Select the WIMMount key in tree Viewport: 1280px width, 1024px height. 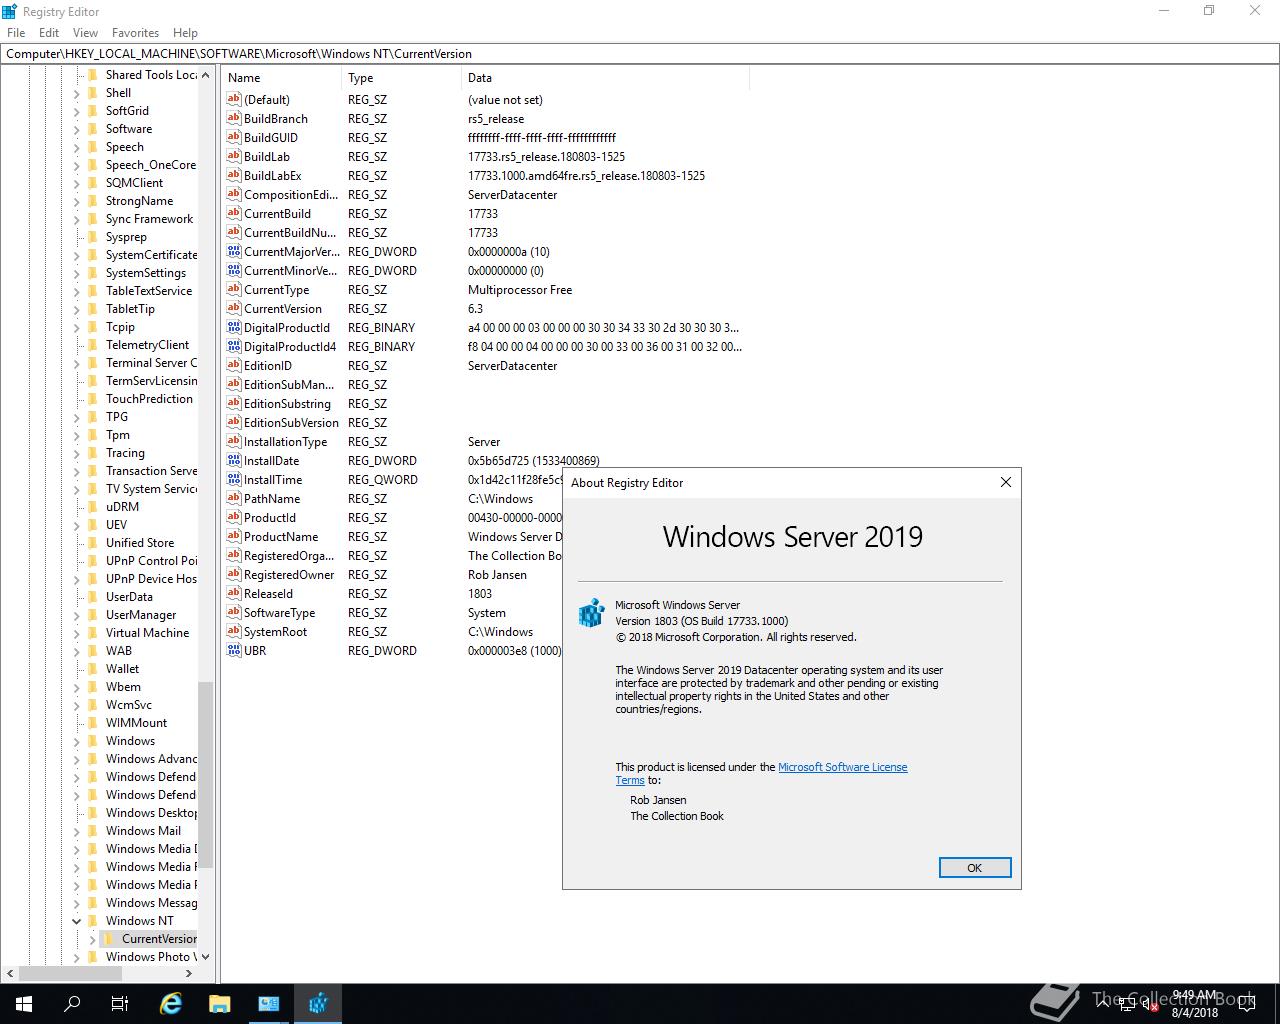click(x=136, y=723)
